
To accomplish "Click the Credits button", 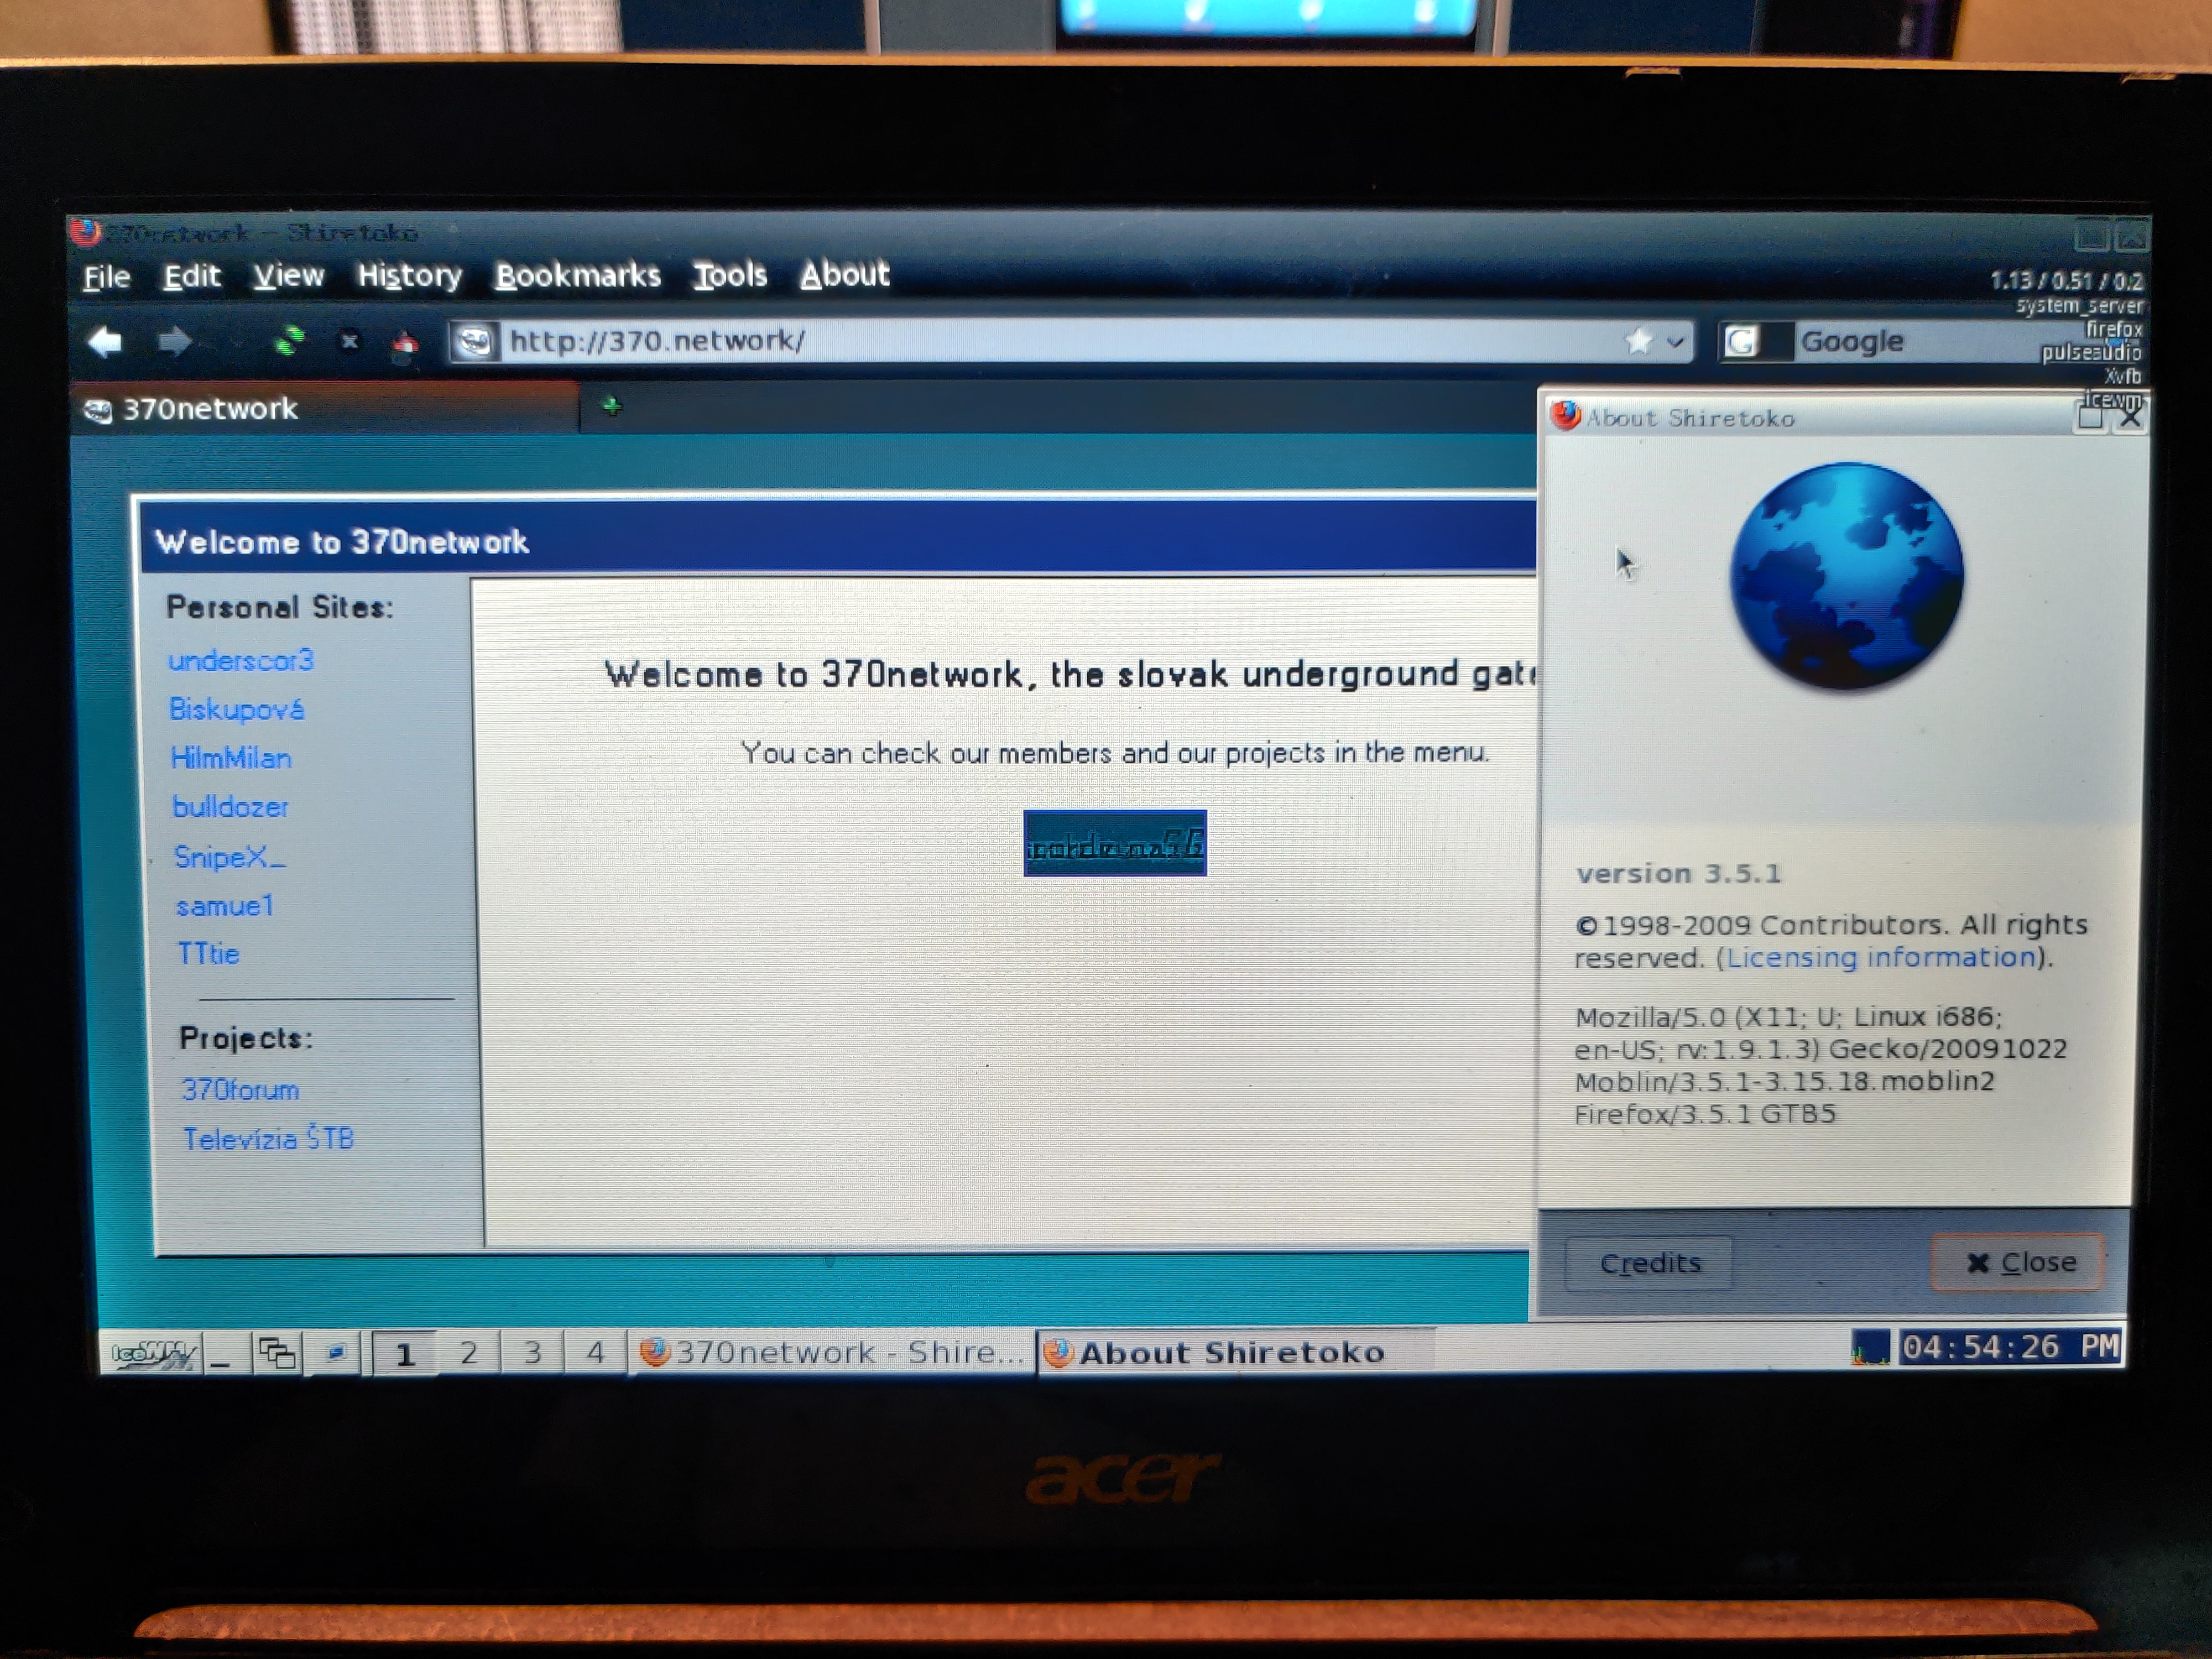I will tap(1649, 1263).
